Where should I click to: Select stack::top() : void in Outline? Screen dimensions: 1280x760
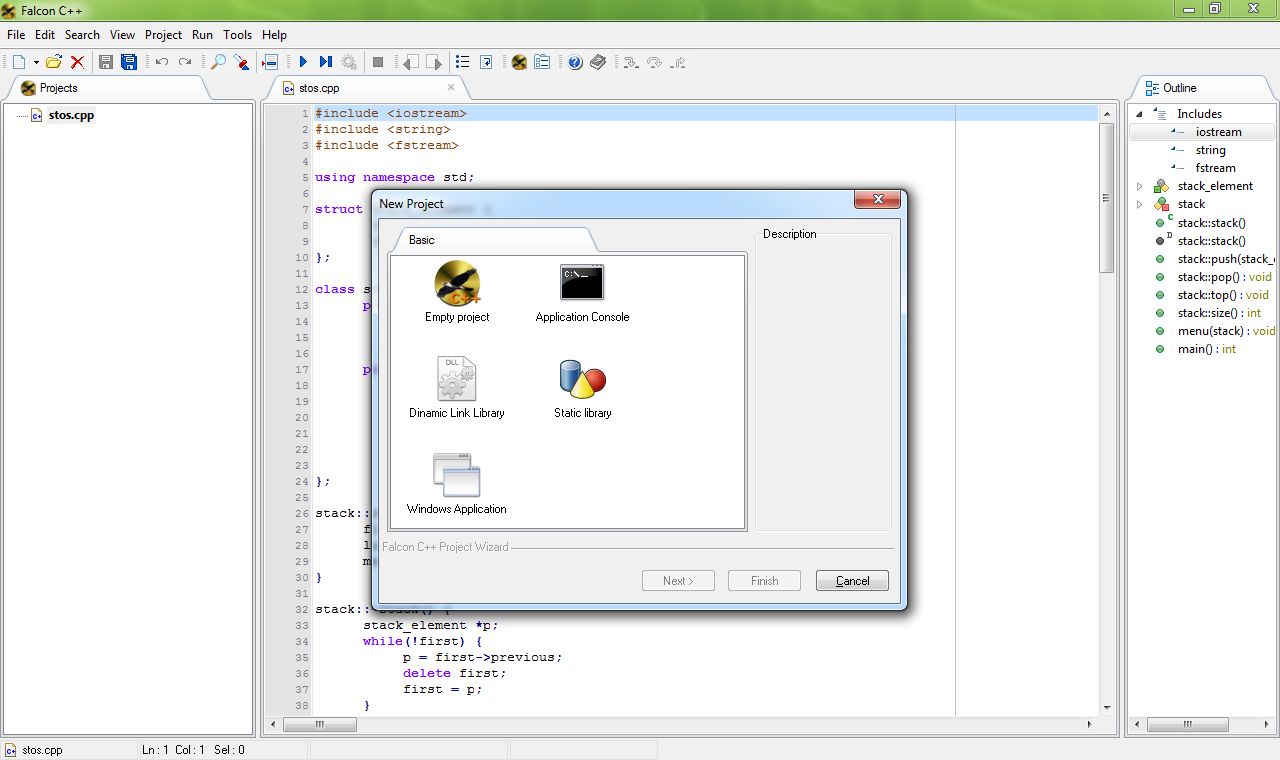(x=1223, y=295)
